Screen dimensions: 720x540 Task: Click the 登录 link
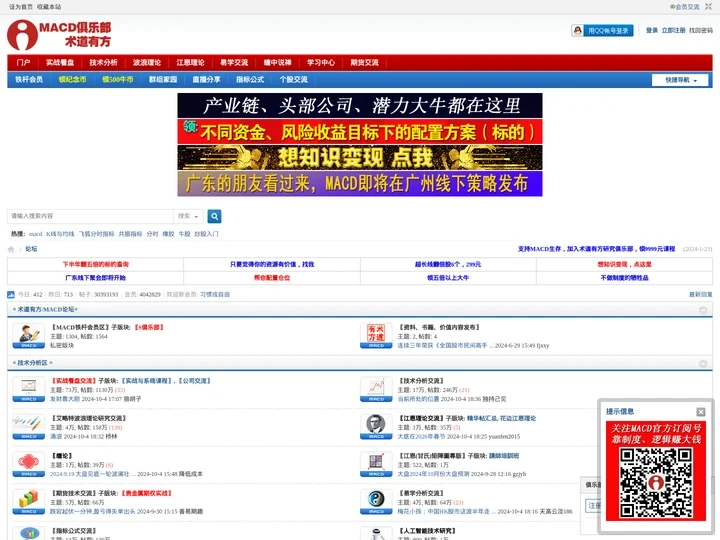652,30
